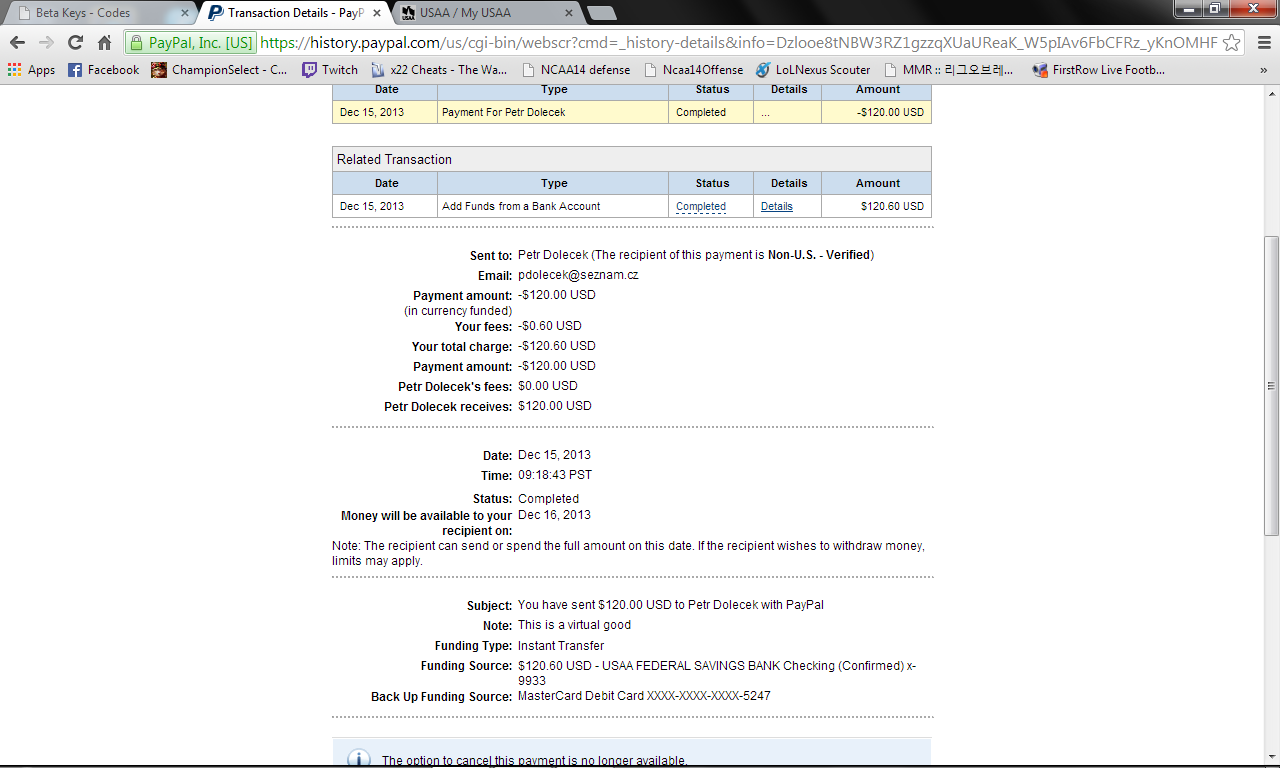1280x768 pixels.
Task: Click the page scrollbar thumb
Action: click(x=1271, y=385)
